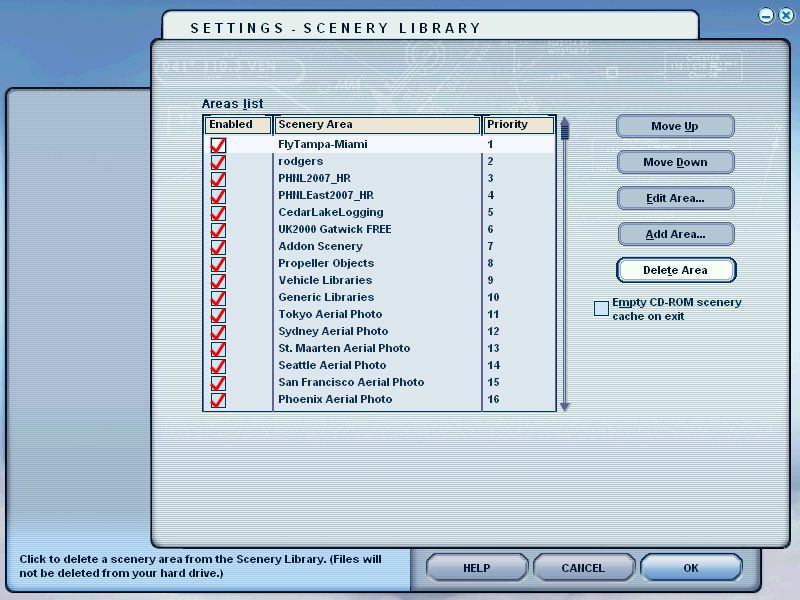Click Add Area button
This screenshot has width=800, height=600.
[x=675, y=234]
